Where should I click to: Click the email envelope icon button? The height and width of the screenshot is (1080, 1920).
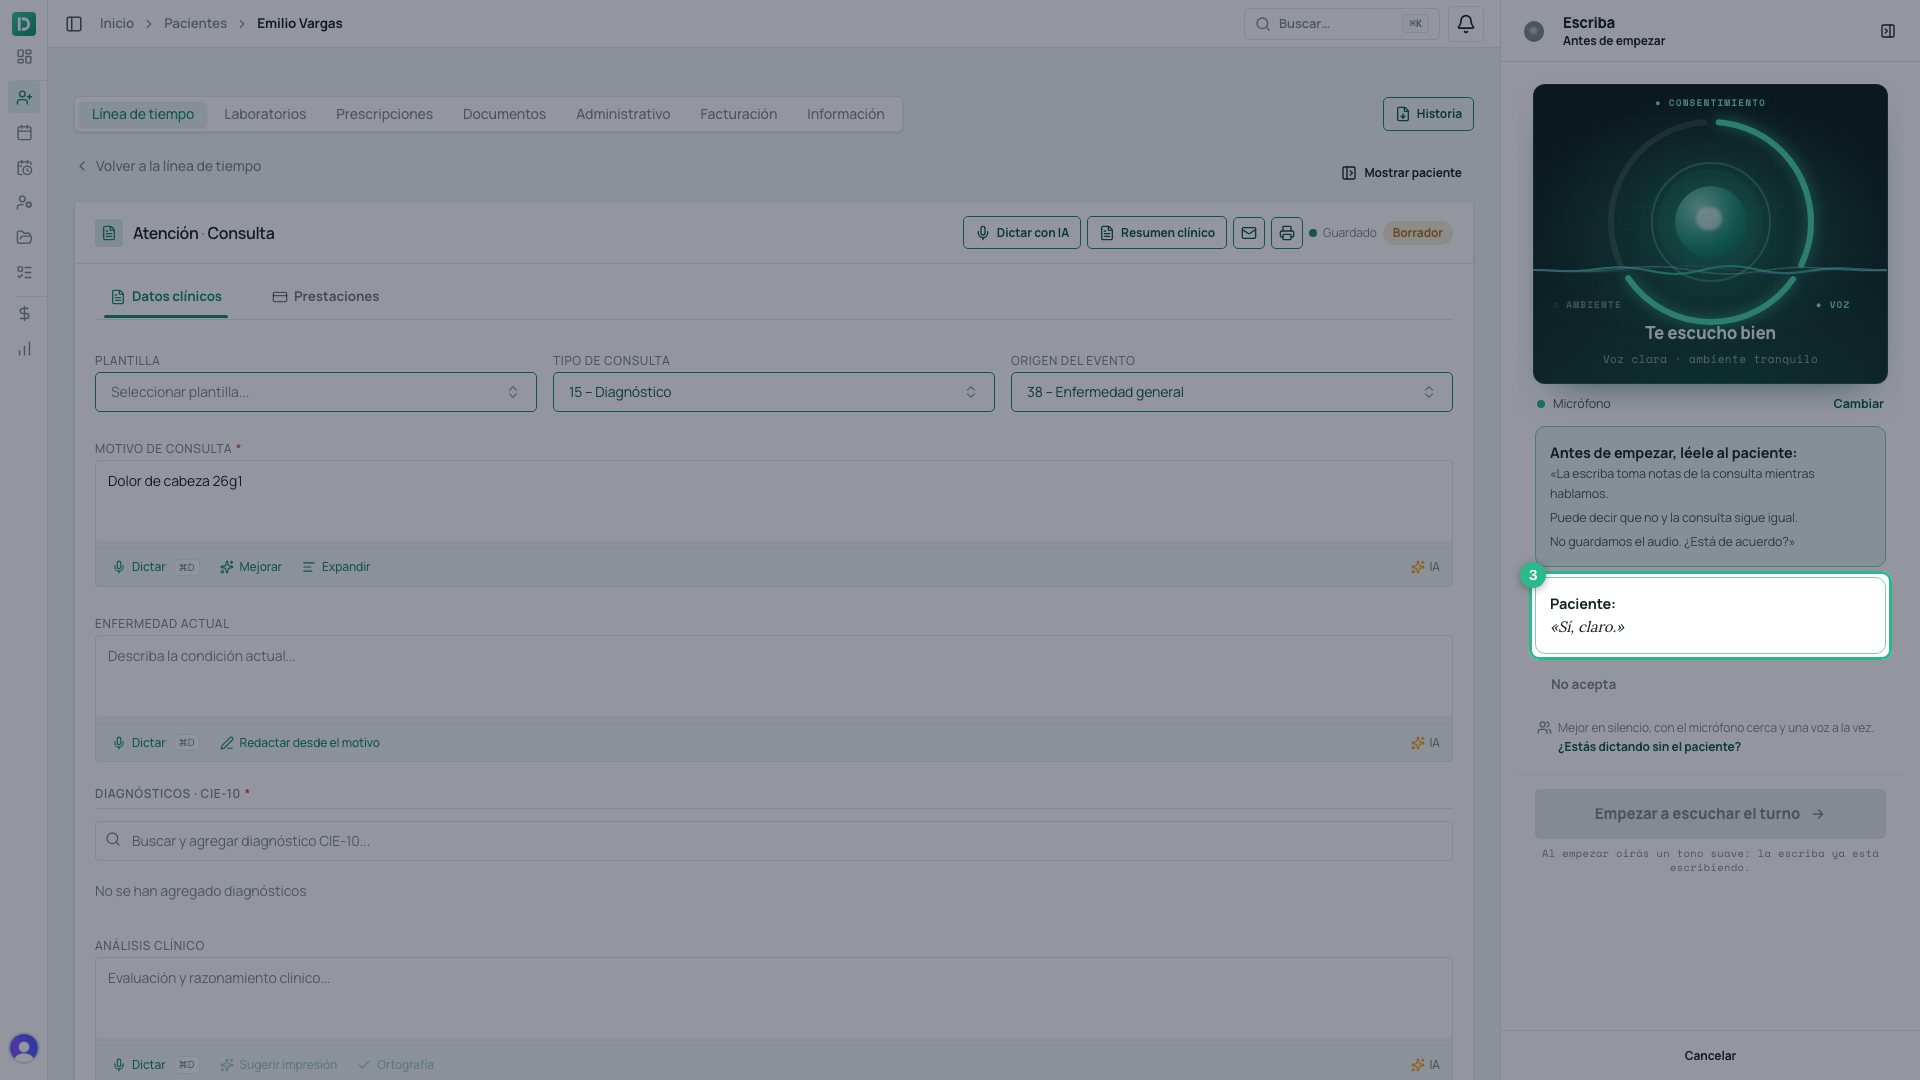(x=1249, y=233)
